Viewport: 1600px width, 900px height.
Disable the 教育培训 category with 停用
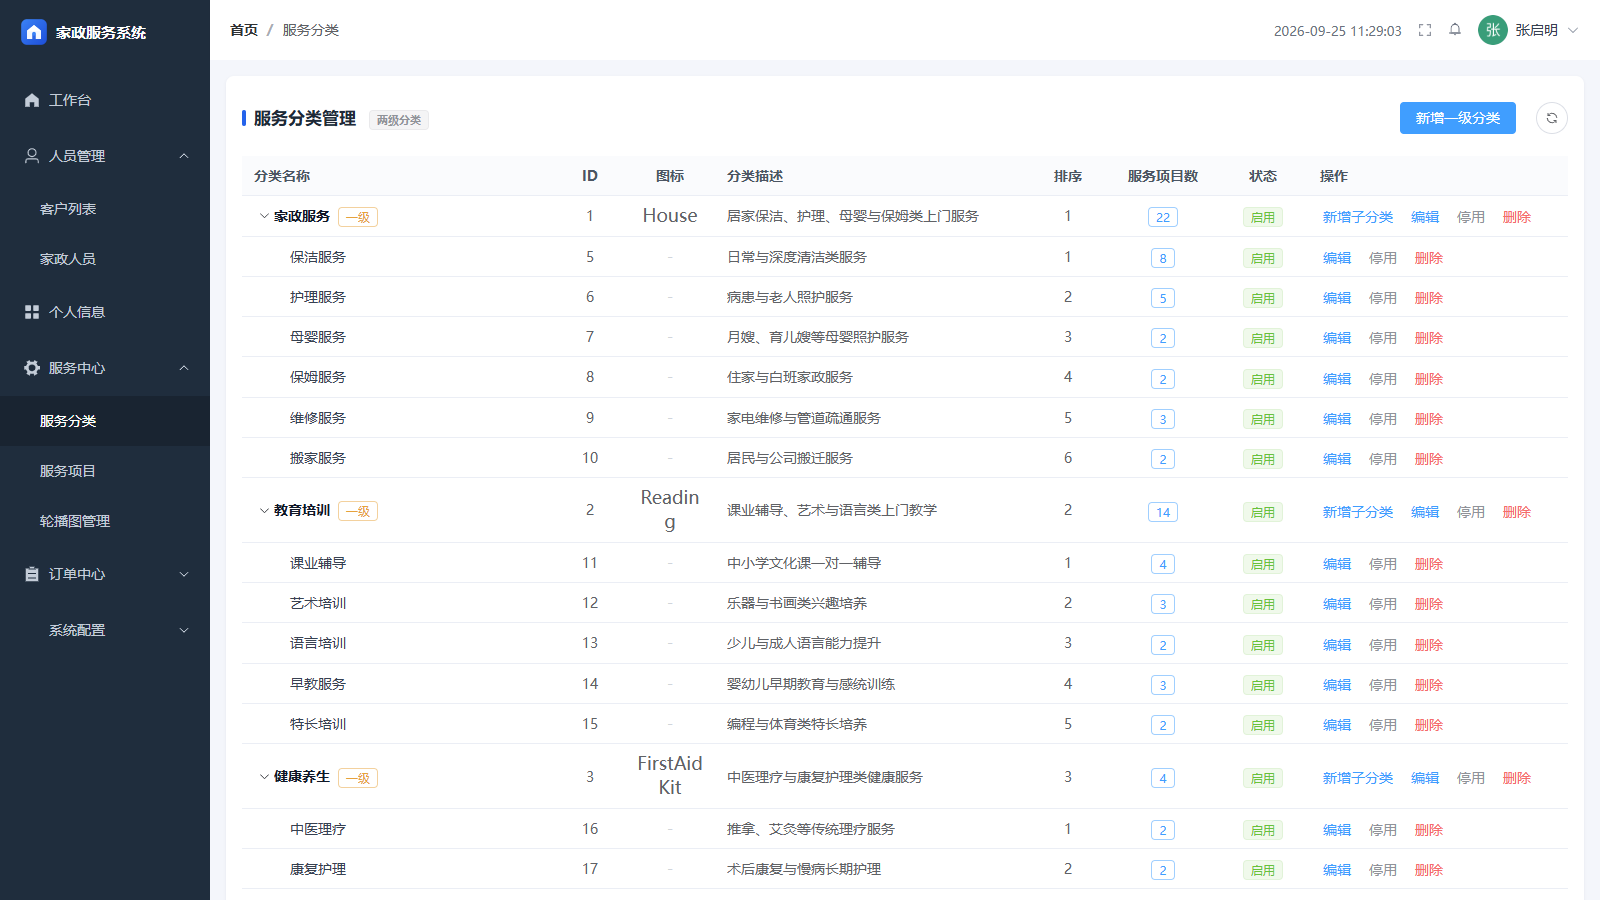pos(1471,512)
